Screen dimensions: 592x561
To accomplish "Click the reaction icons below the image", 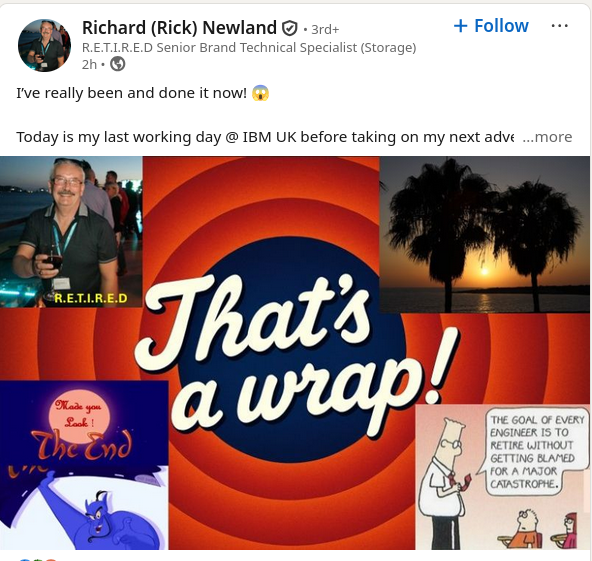I will click(x=38, y=559).
